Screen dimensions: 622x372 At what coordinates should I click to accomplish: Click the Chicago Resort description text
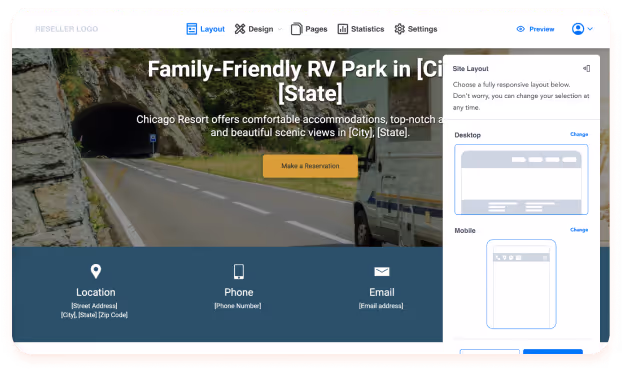(290, 126)
